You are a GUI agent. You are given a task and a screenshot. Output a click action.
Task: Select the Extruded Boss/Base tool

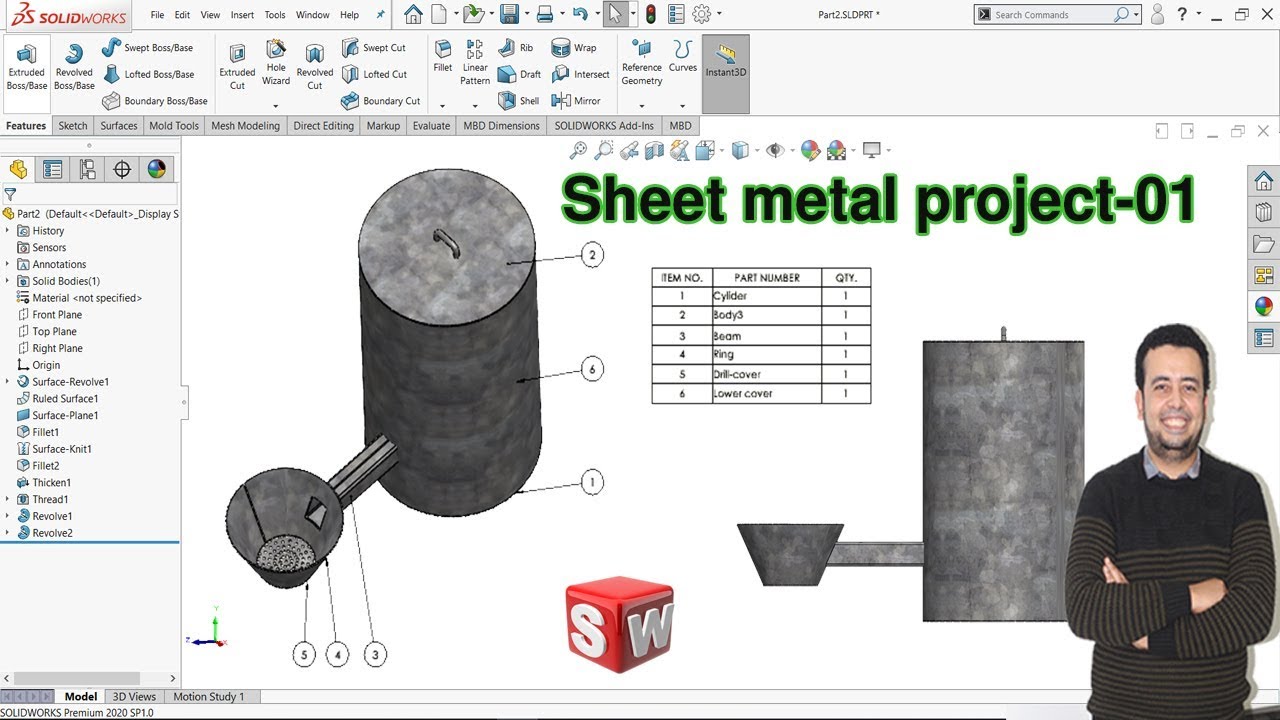pos(27,66)
